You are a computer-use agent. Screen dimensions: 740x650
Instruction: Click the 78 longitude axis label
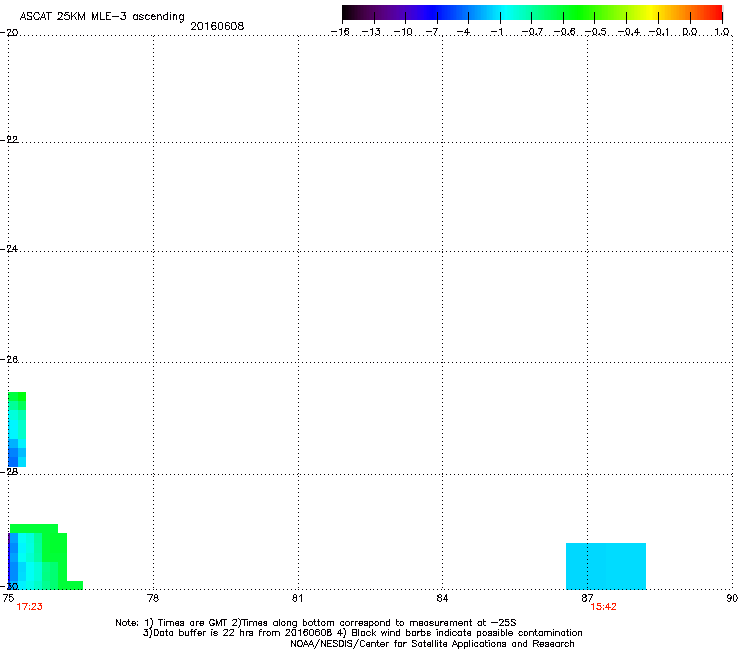click(x=153, y=598)
